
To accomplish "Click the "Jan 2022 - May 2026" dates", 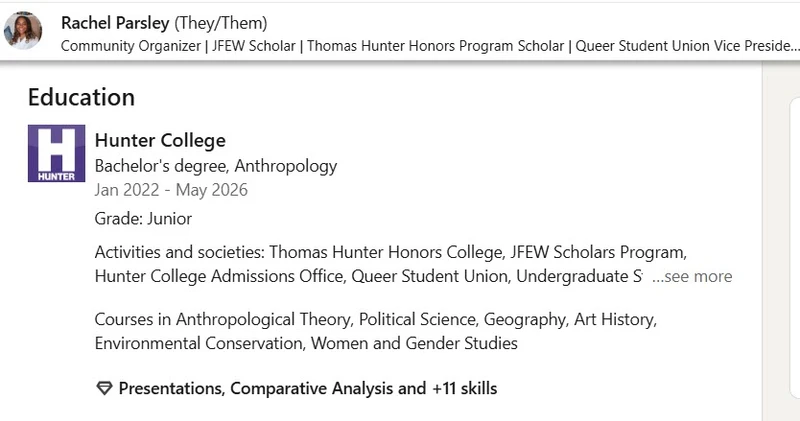I will pyautogui.click(x=171, y=190).
